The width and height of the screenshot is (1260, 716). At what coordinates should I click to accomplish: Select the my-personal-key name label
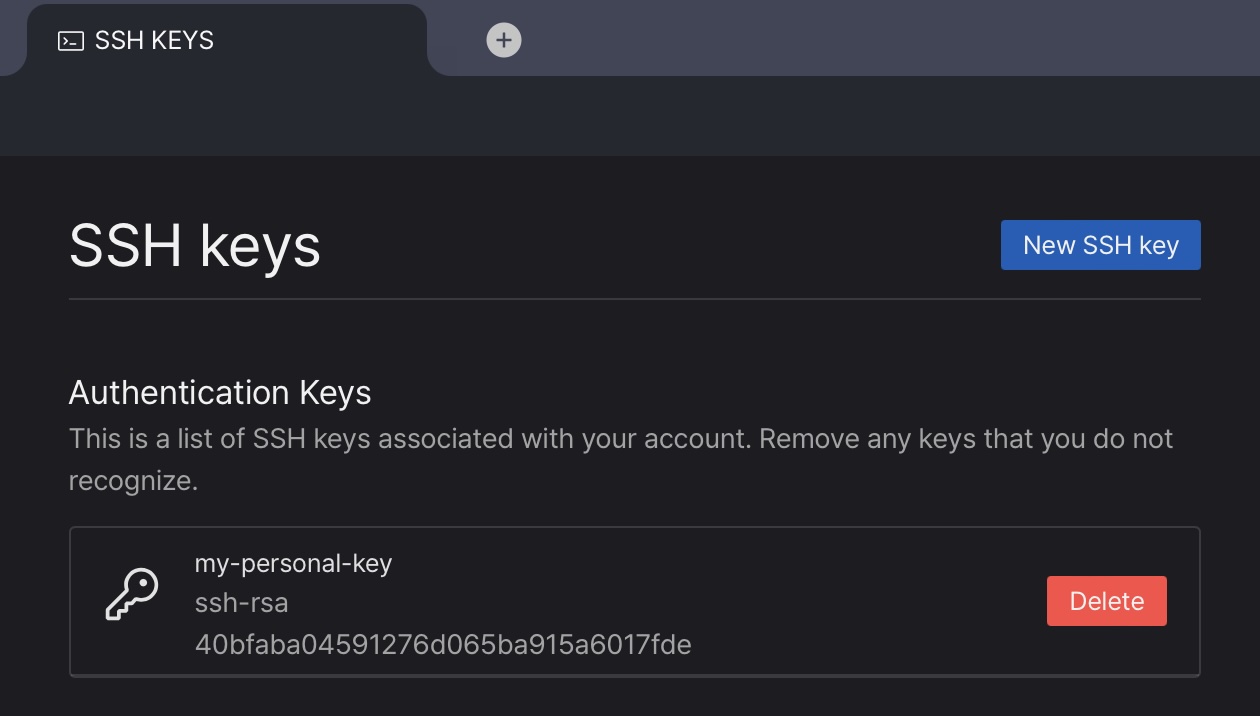[x=293, y=563]
